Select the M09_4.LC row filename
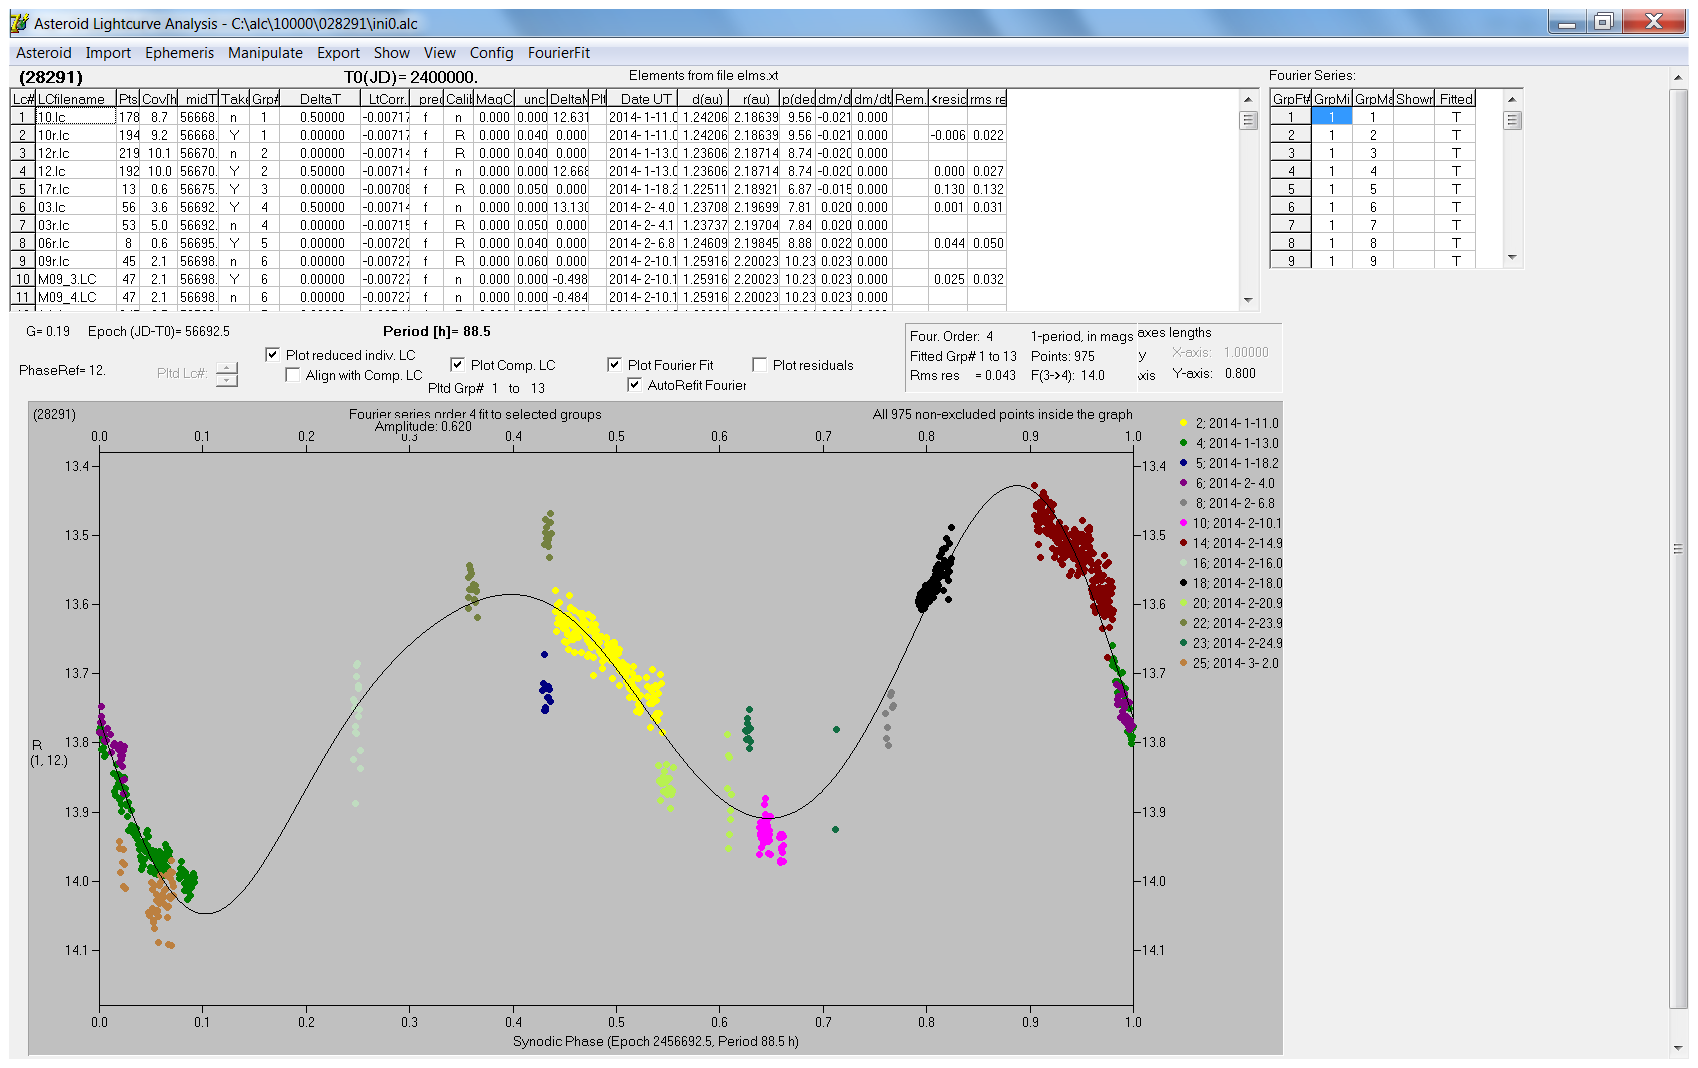 coord(76,297)
